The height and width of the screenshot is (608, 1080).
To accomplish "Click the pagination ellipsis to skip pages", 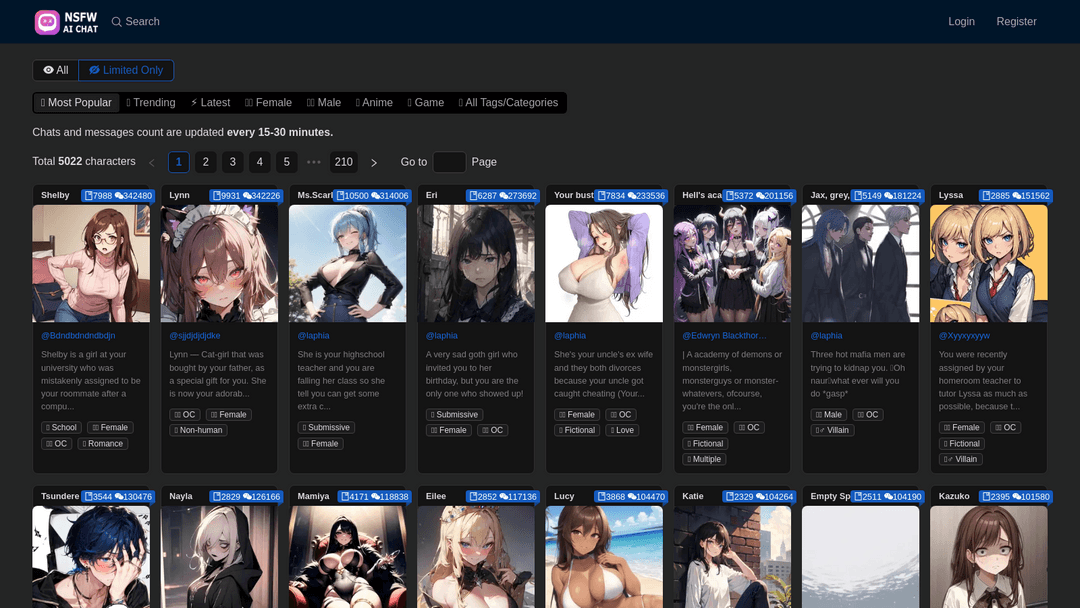I will tap(314, 162).
